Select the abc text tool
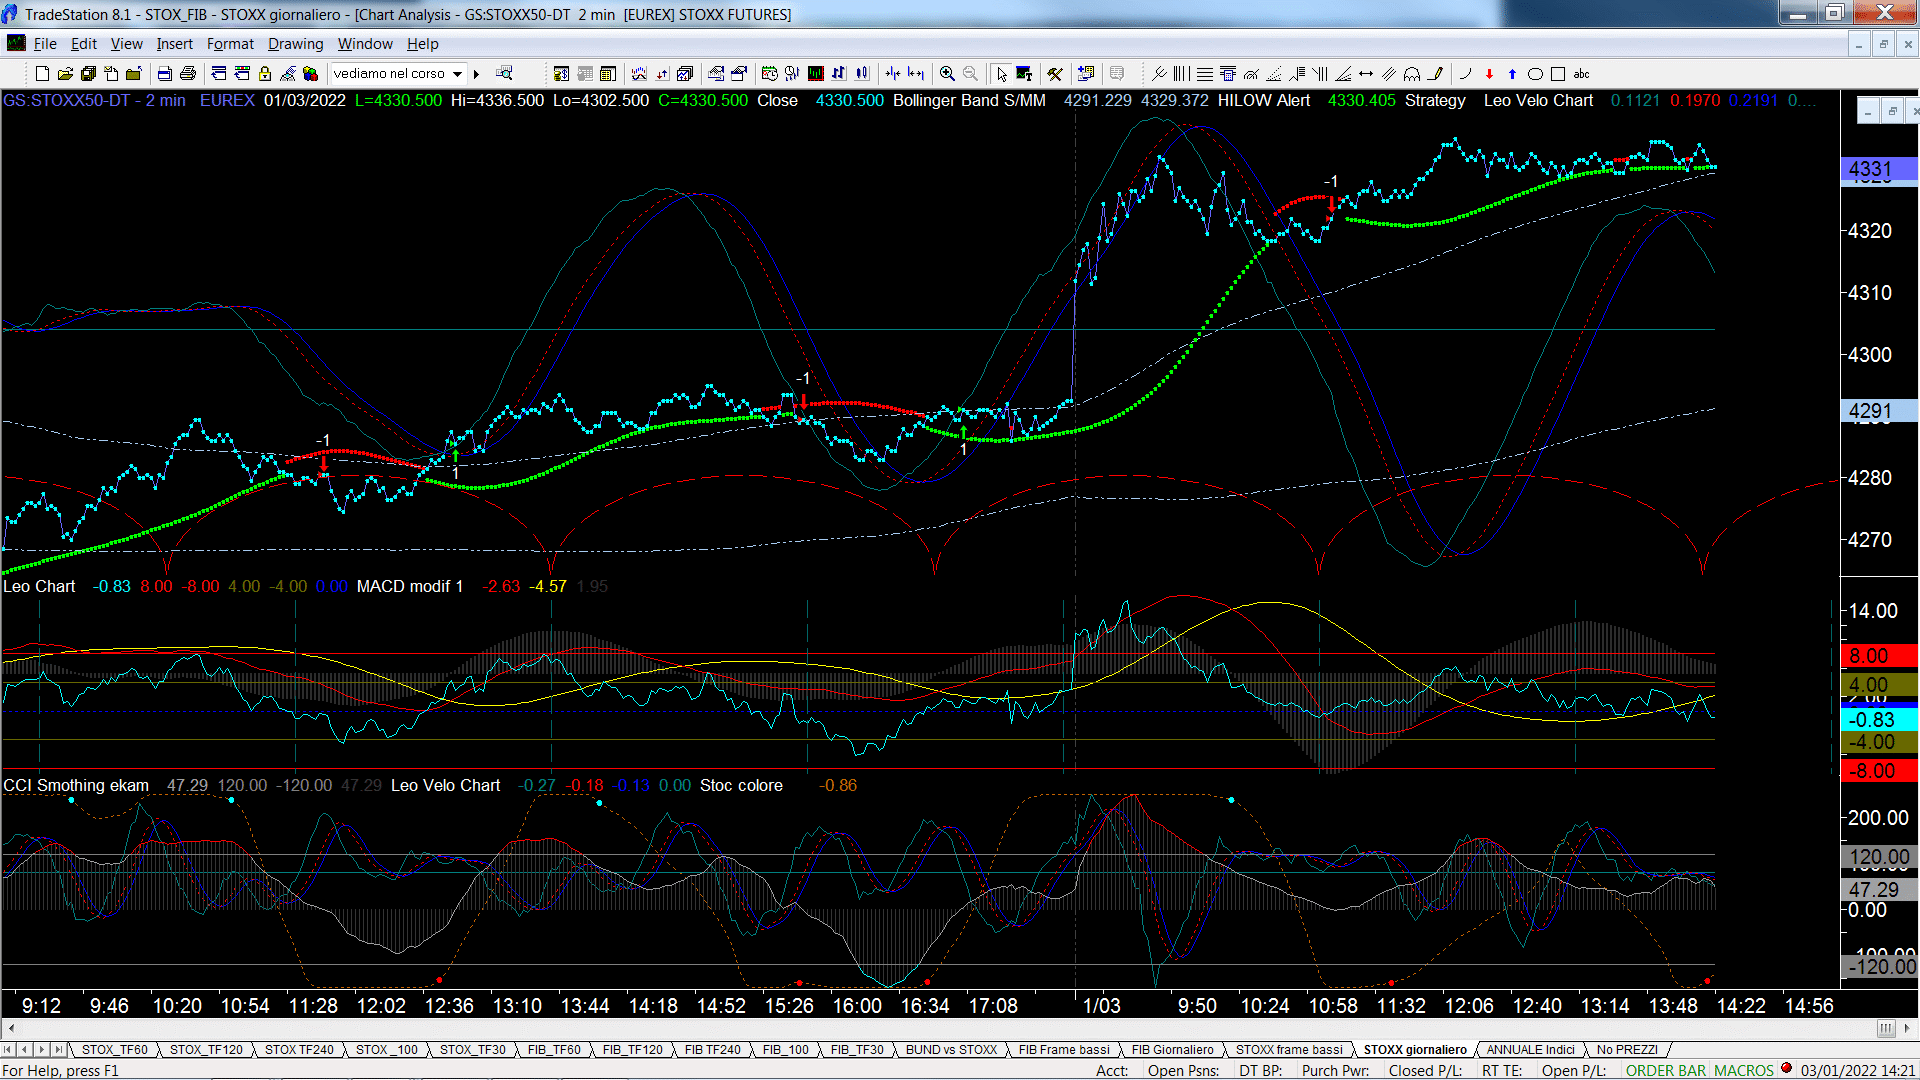Screen dimensions: 1920x1080 1582,74
